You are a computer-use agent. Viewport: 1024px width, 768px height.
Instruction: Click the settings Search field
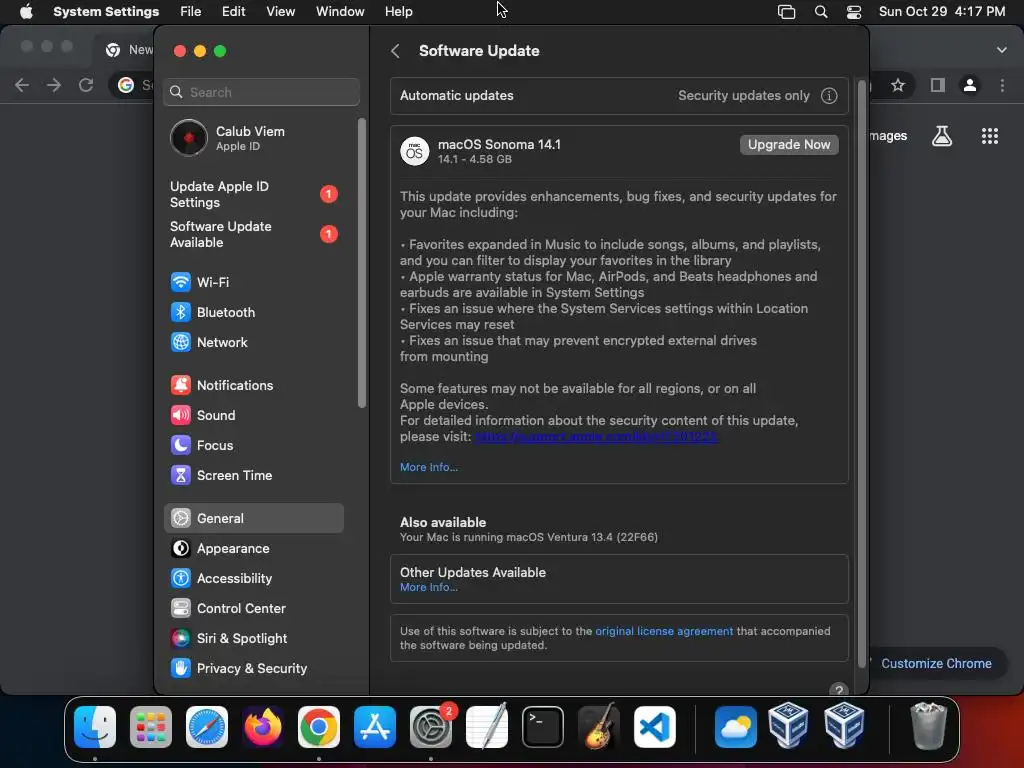[261, 92]
